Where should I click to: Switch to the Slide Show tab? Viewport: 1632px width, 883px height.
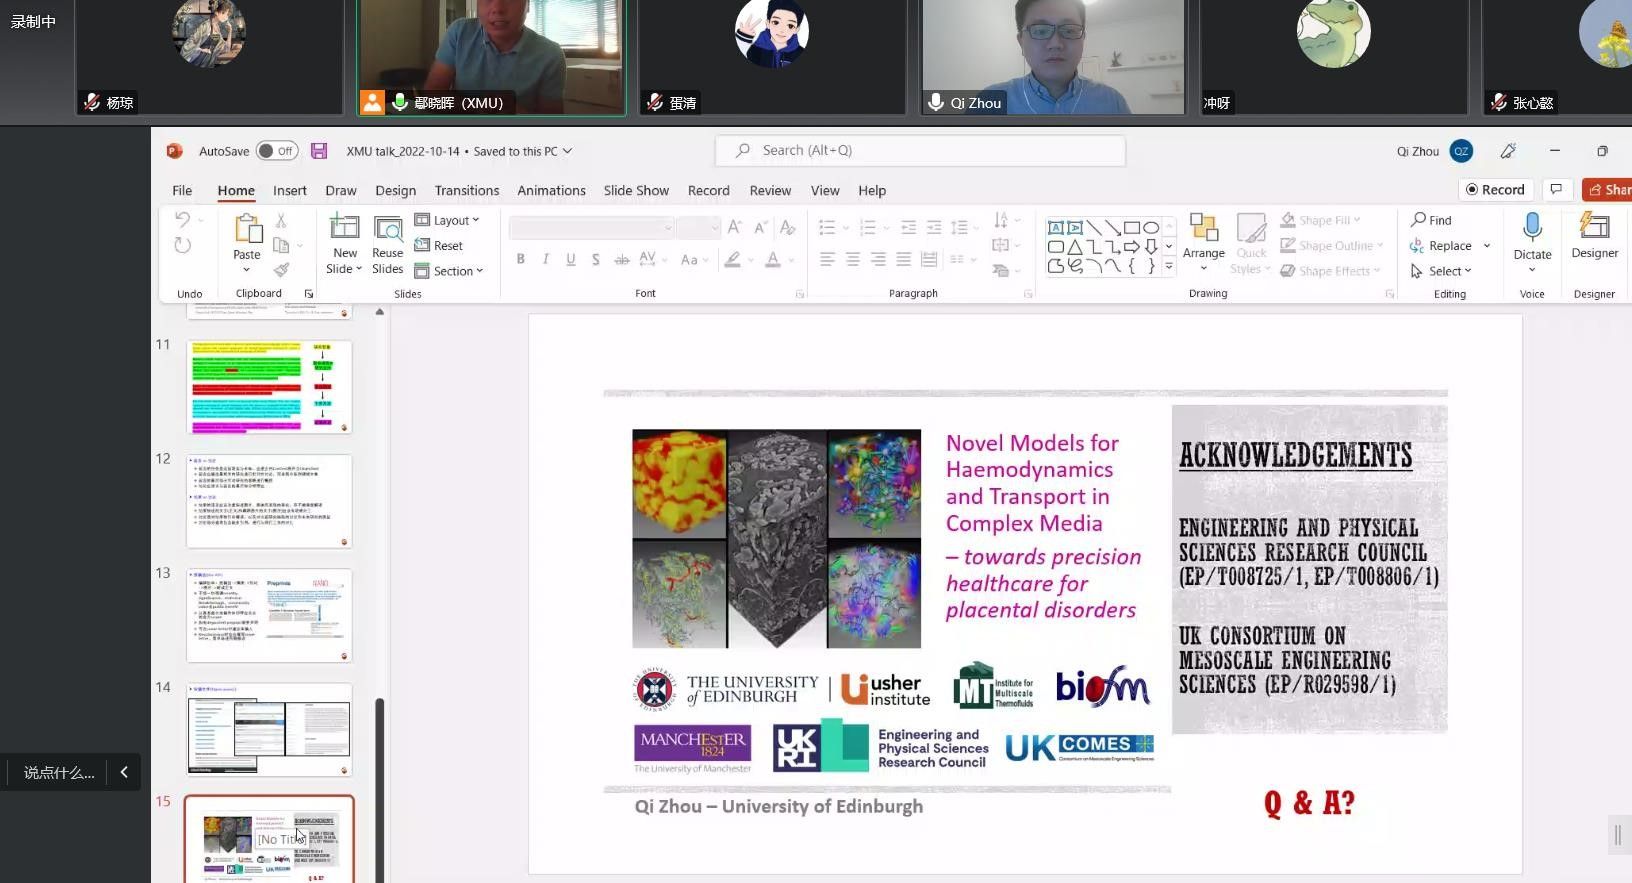tap(636, 190)
